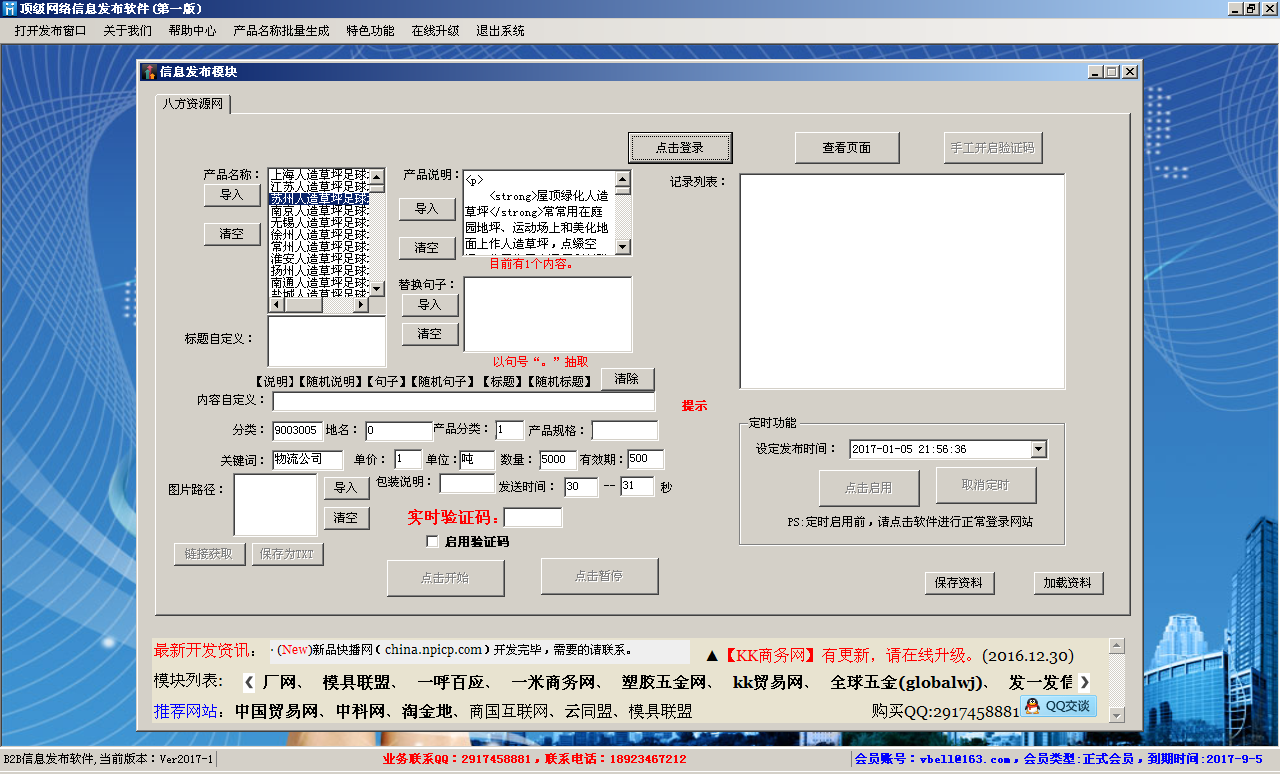
Task: Click 清空 button under 产品说明
Action: pos(427,247)
